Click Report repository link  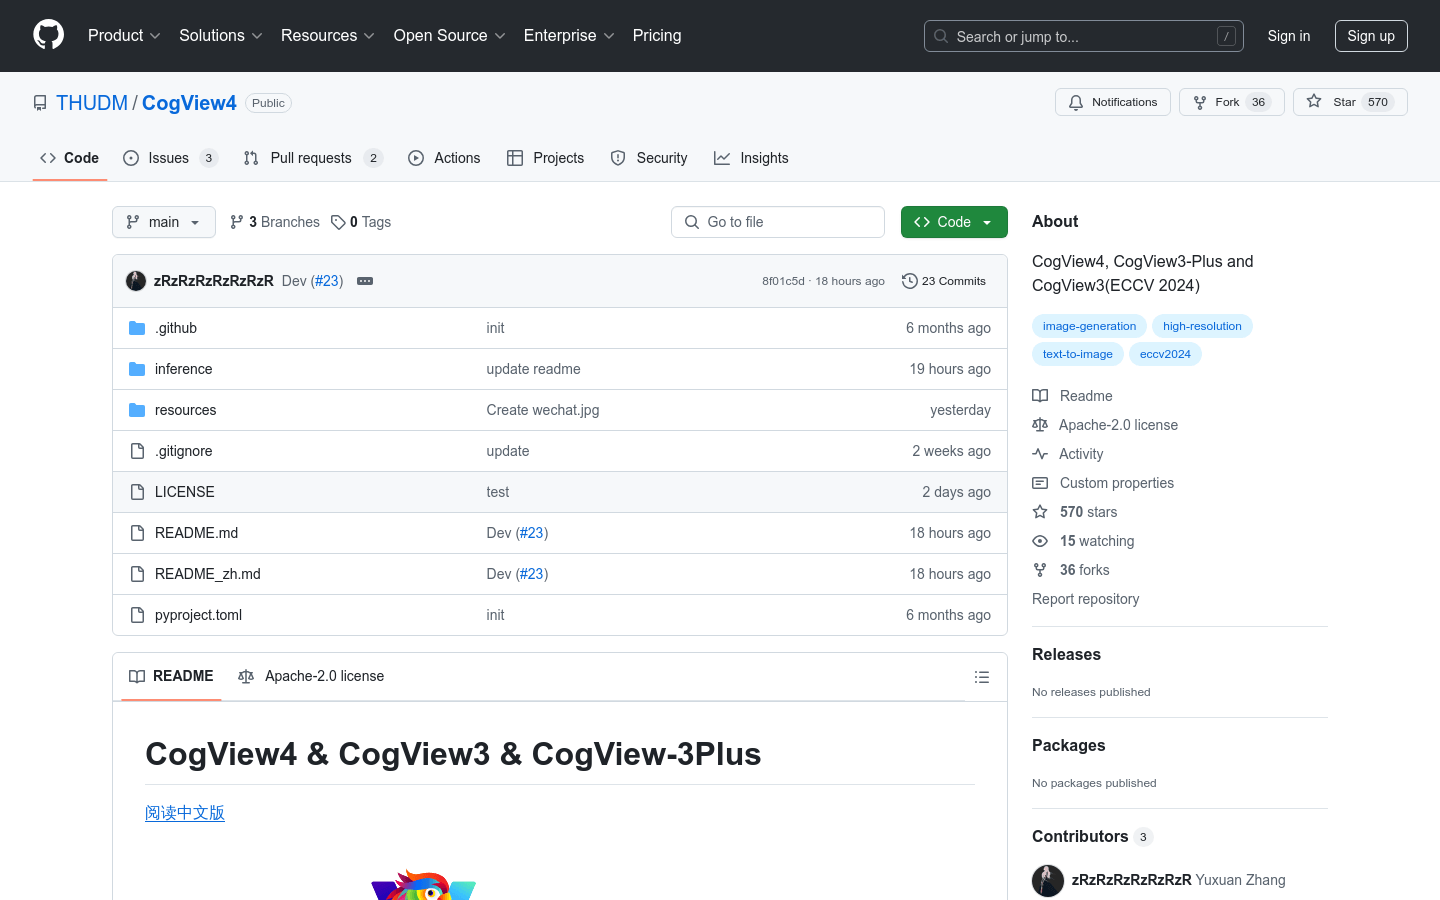point(1085,599)
